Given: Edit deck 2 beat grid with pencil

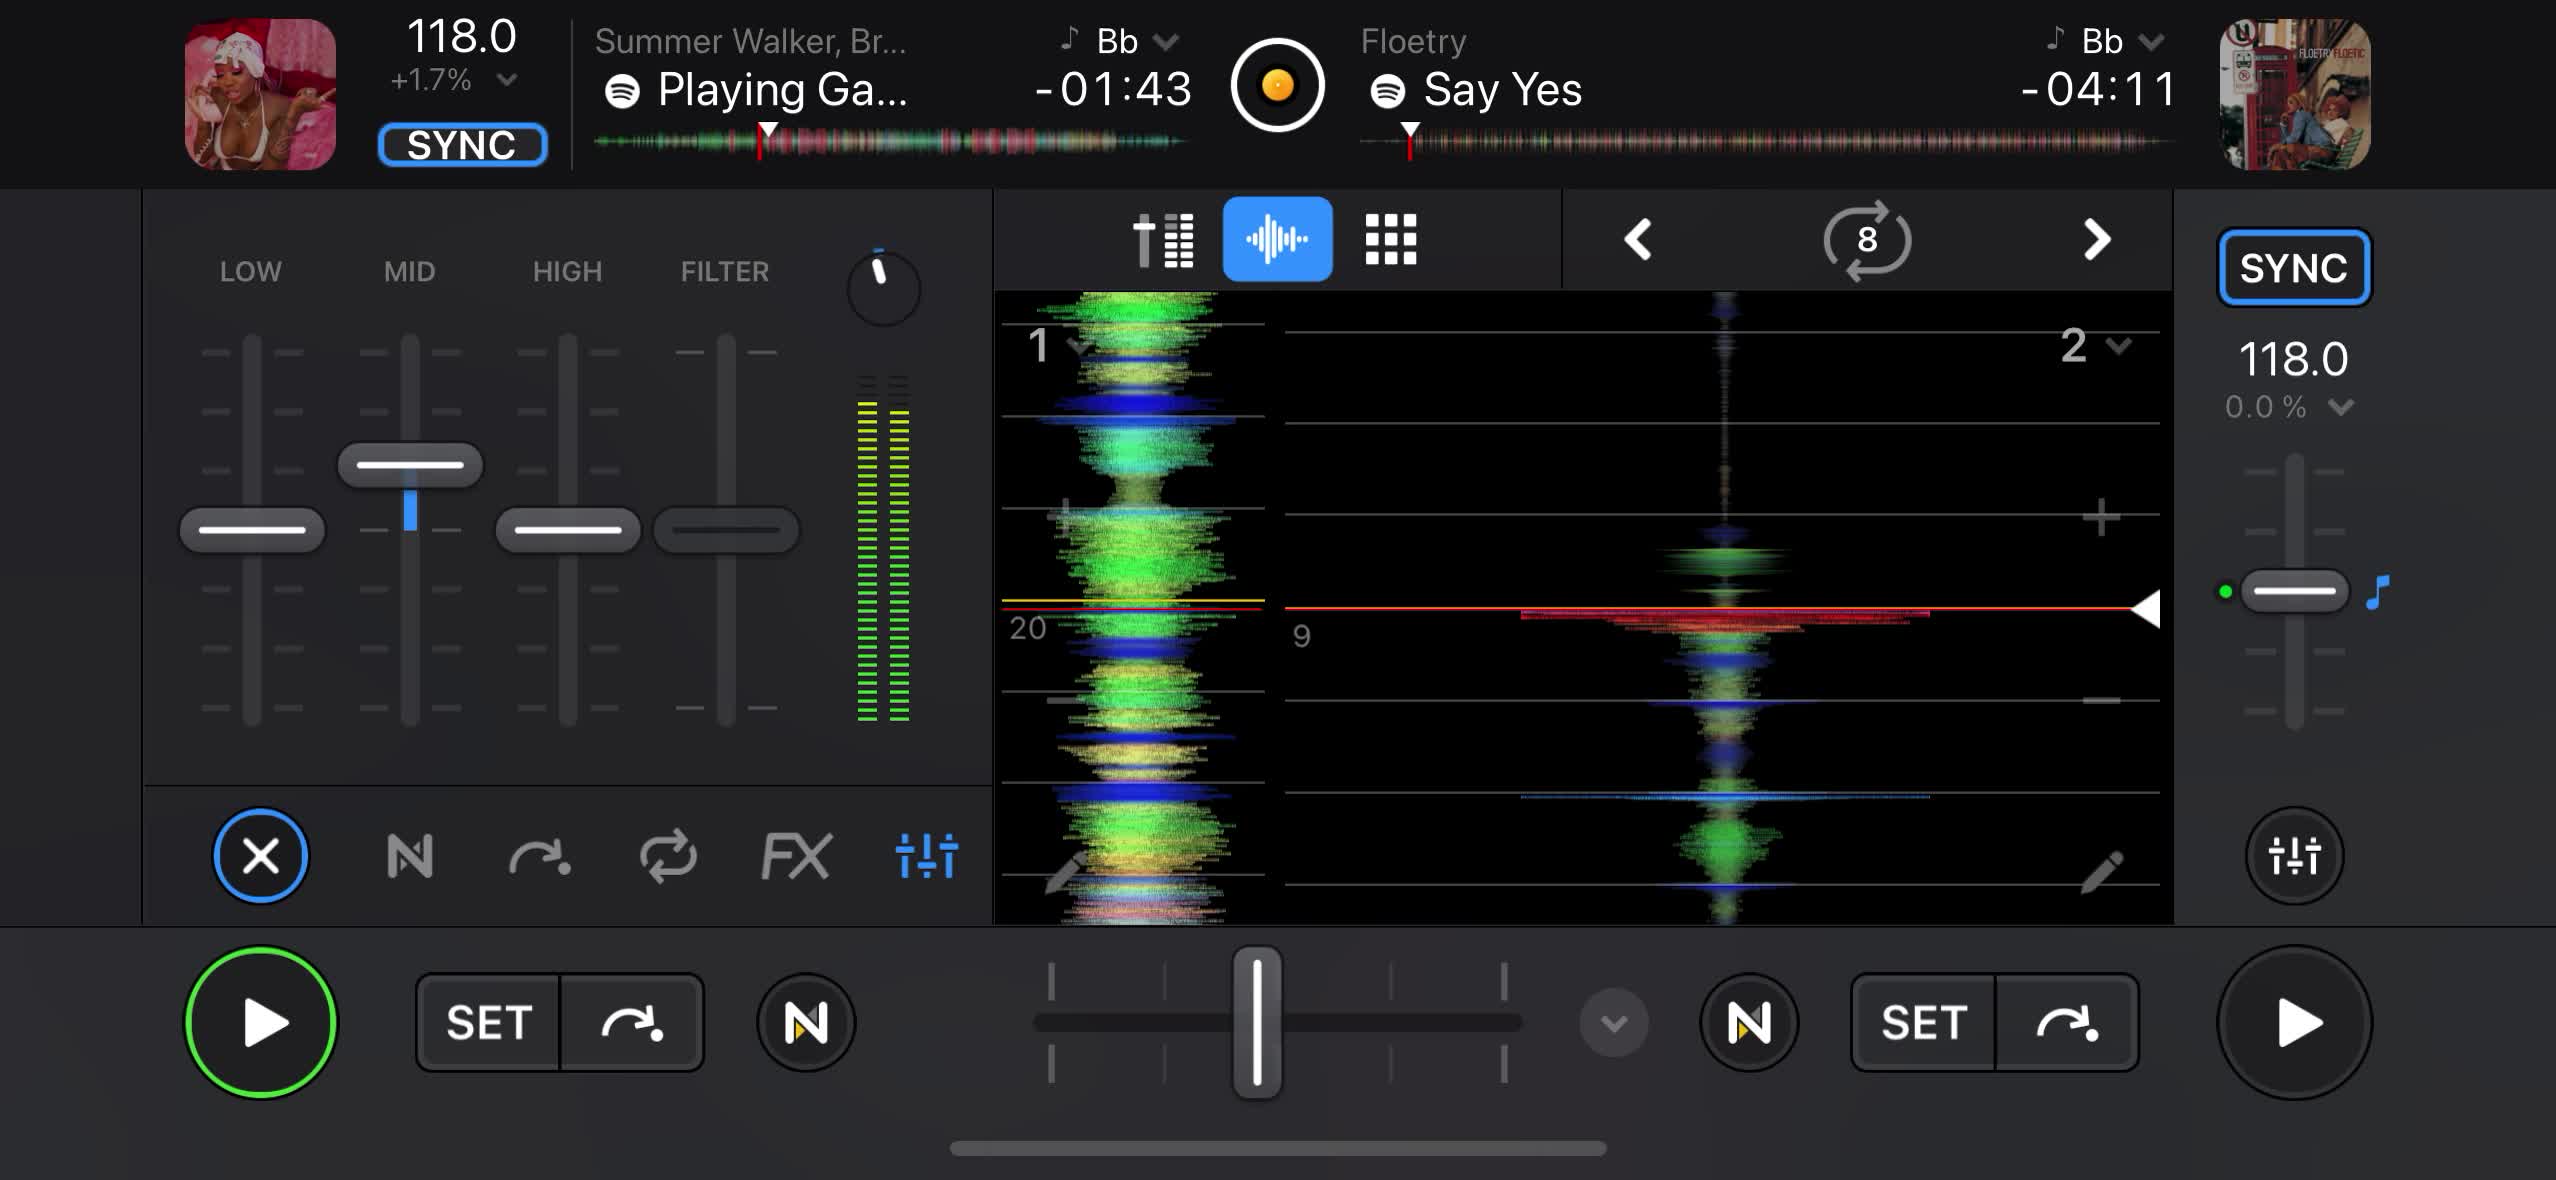Looking at the screenshot, I should [x=2101, y=871].
